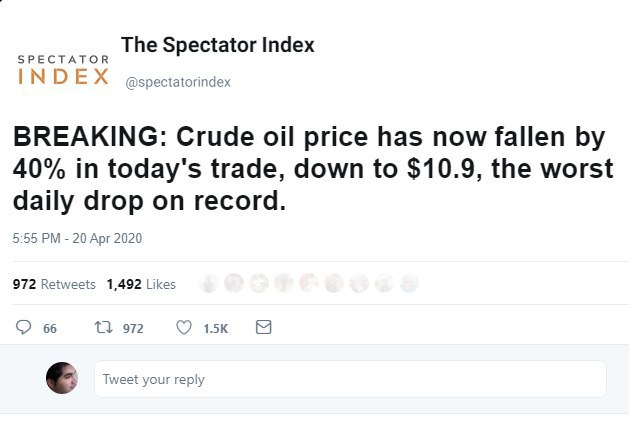Visit the @spectatorindex handle link
This screenshot has height=425, width=629.
[x=177, y=82]
